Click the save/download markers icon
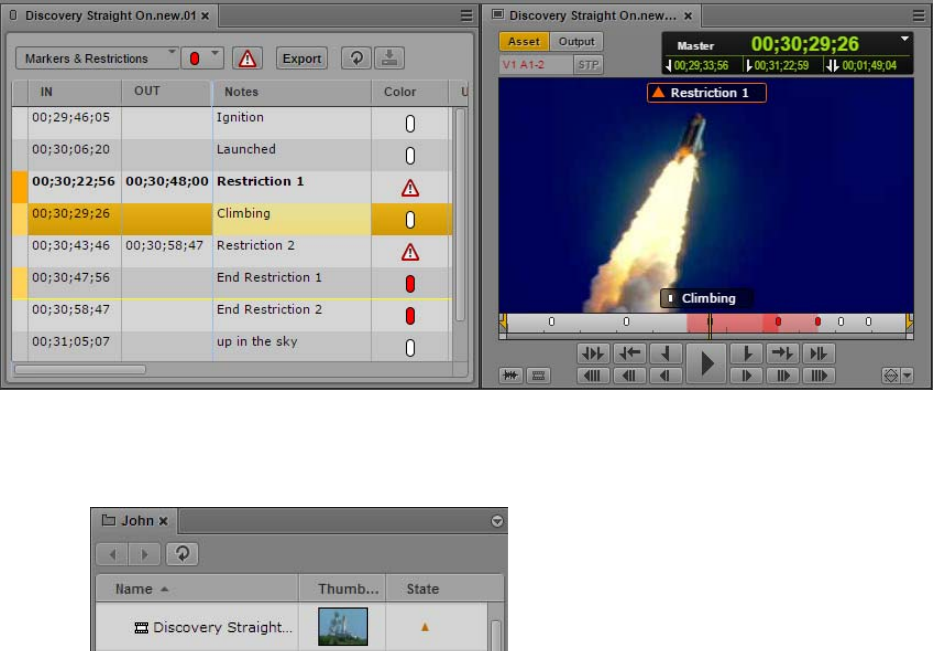 tap(389, 58)
